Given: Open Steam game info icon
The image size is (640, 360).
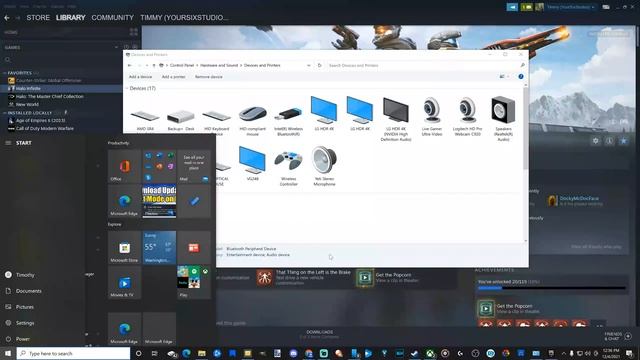Looking at the screenshot, I should 609,140.
